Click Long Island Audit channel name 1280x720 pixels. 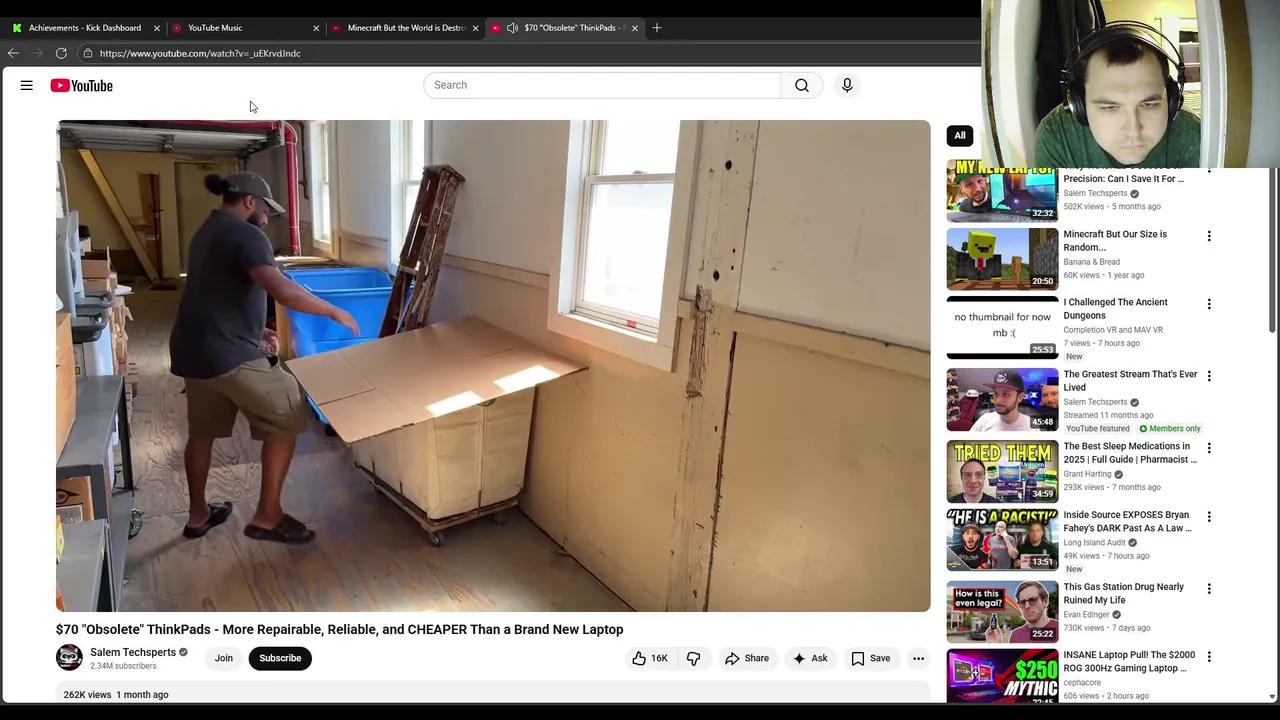click(1095, 542)
